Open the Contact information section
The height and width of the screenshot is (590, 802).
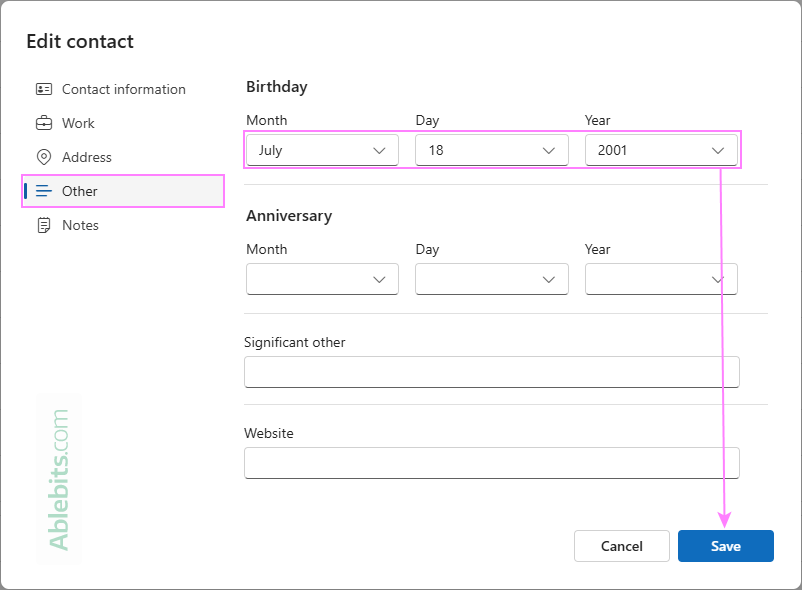123,89
